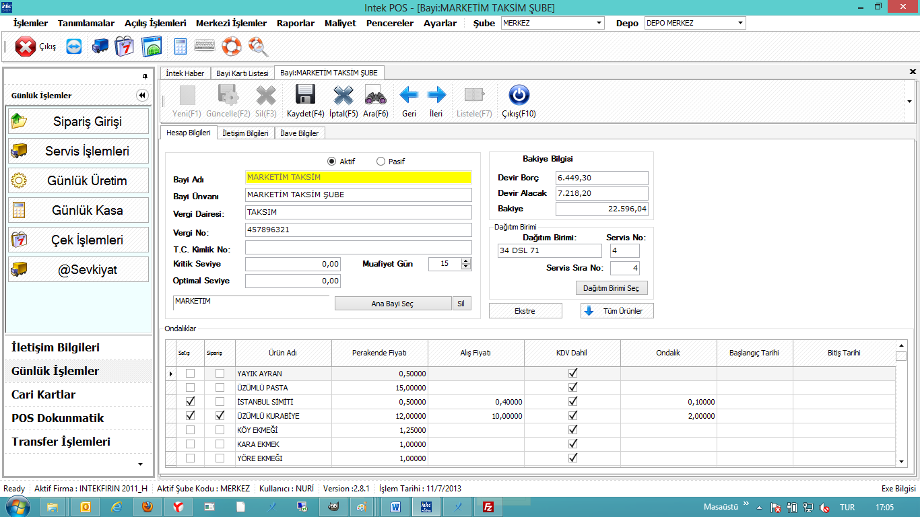Viewport: 920px width, 517px height.
Task: Open the Depo DEPO MERKEZ dropdown
Action: [739, 21]
